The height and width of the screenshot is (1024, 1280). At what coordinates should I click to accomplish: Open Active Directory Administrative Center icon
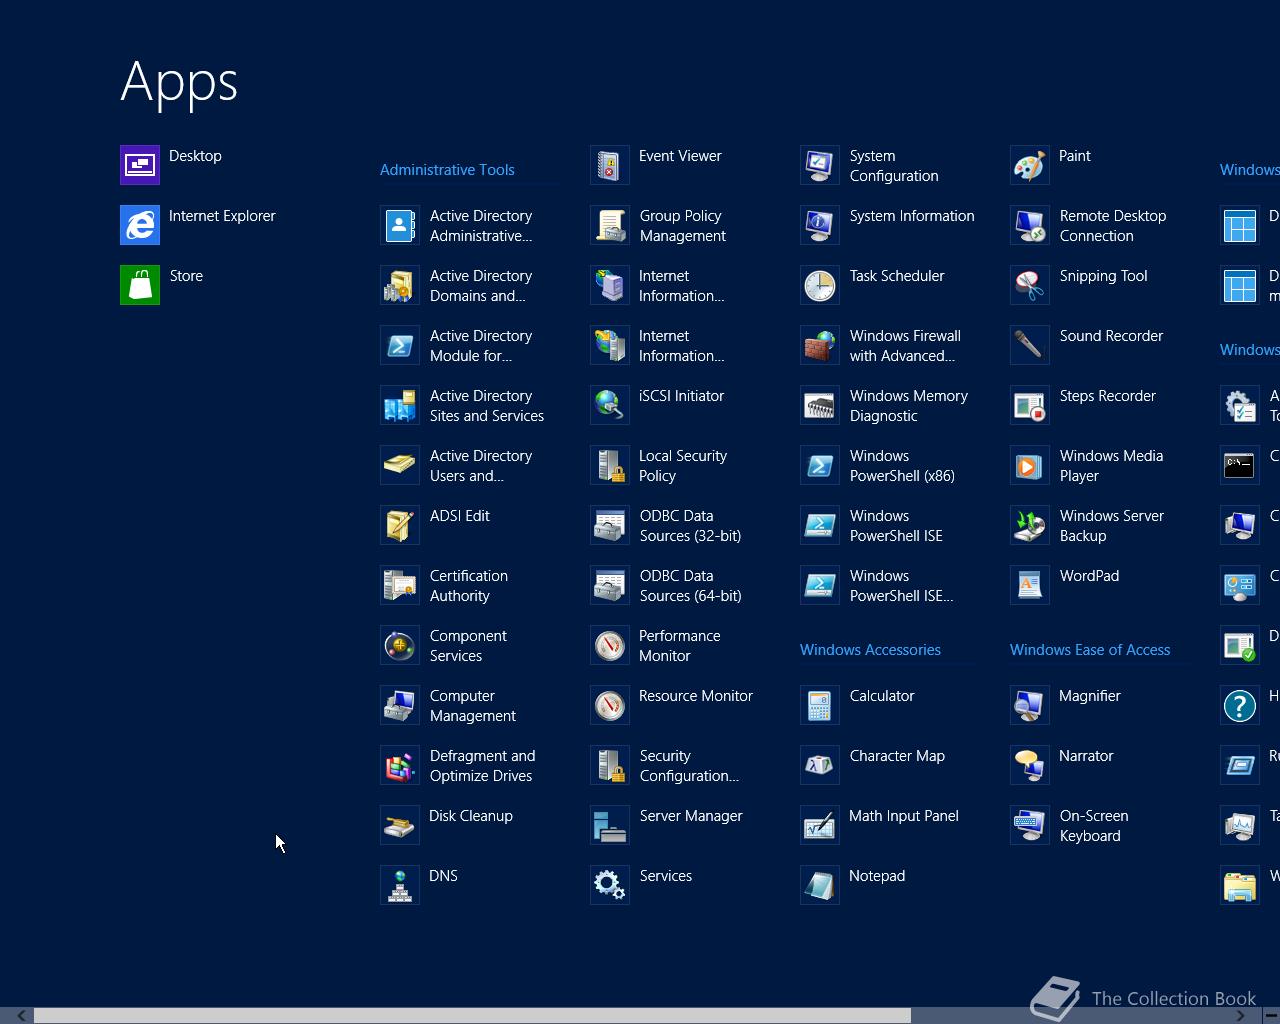400,225
